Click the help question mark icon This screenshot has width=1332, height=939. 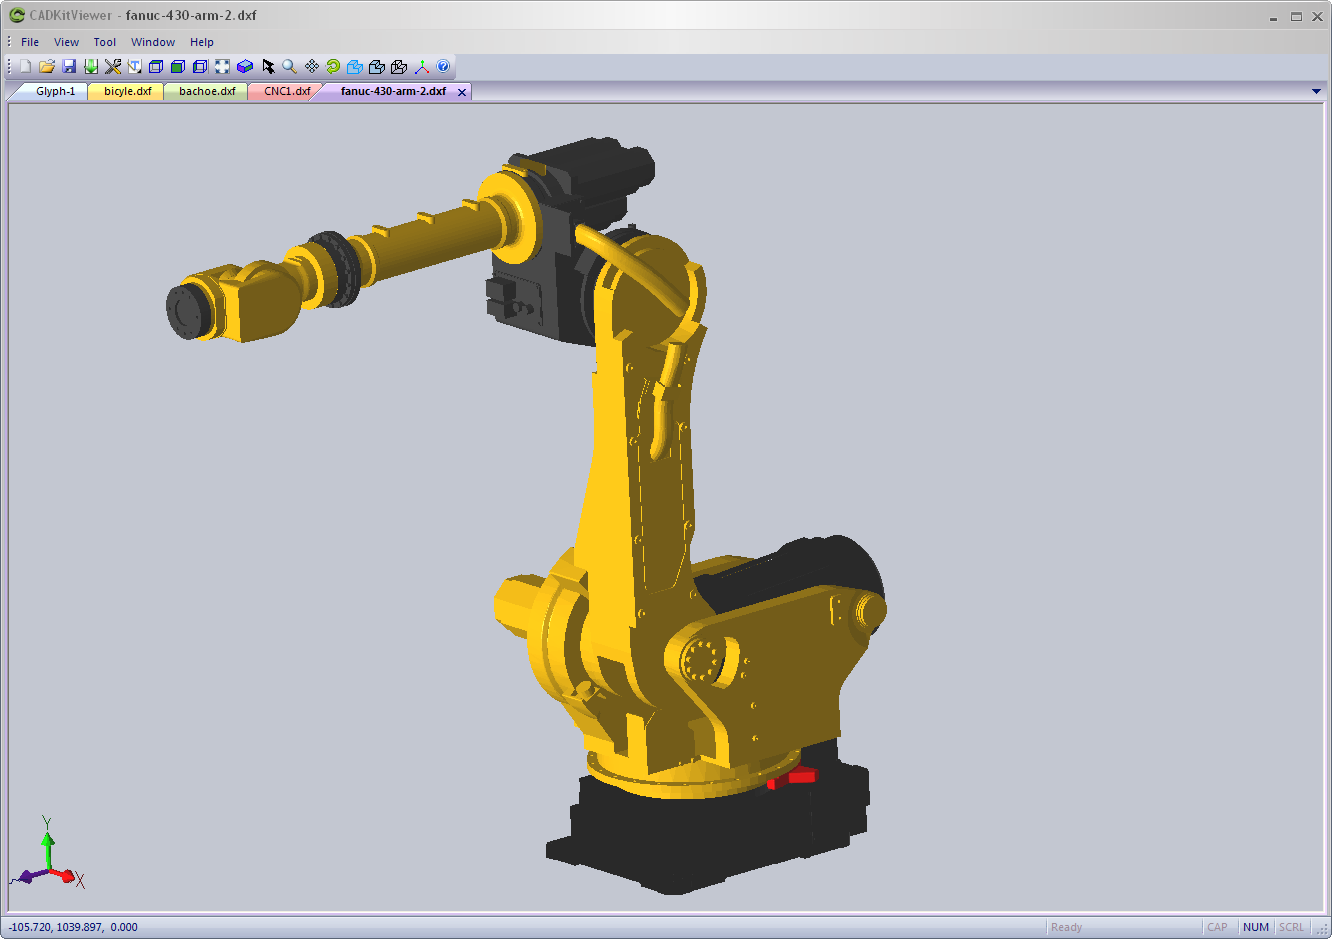click(443, 66)
